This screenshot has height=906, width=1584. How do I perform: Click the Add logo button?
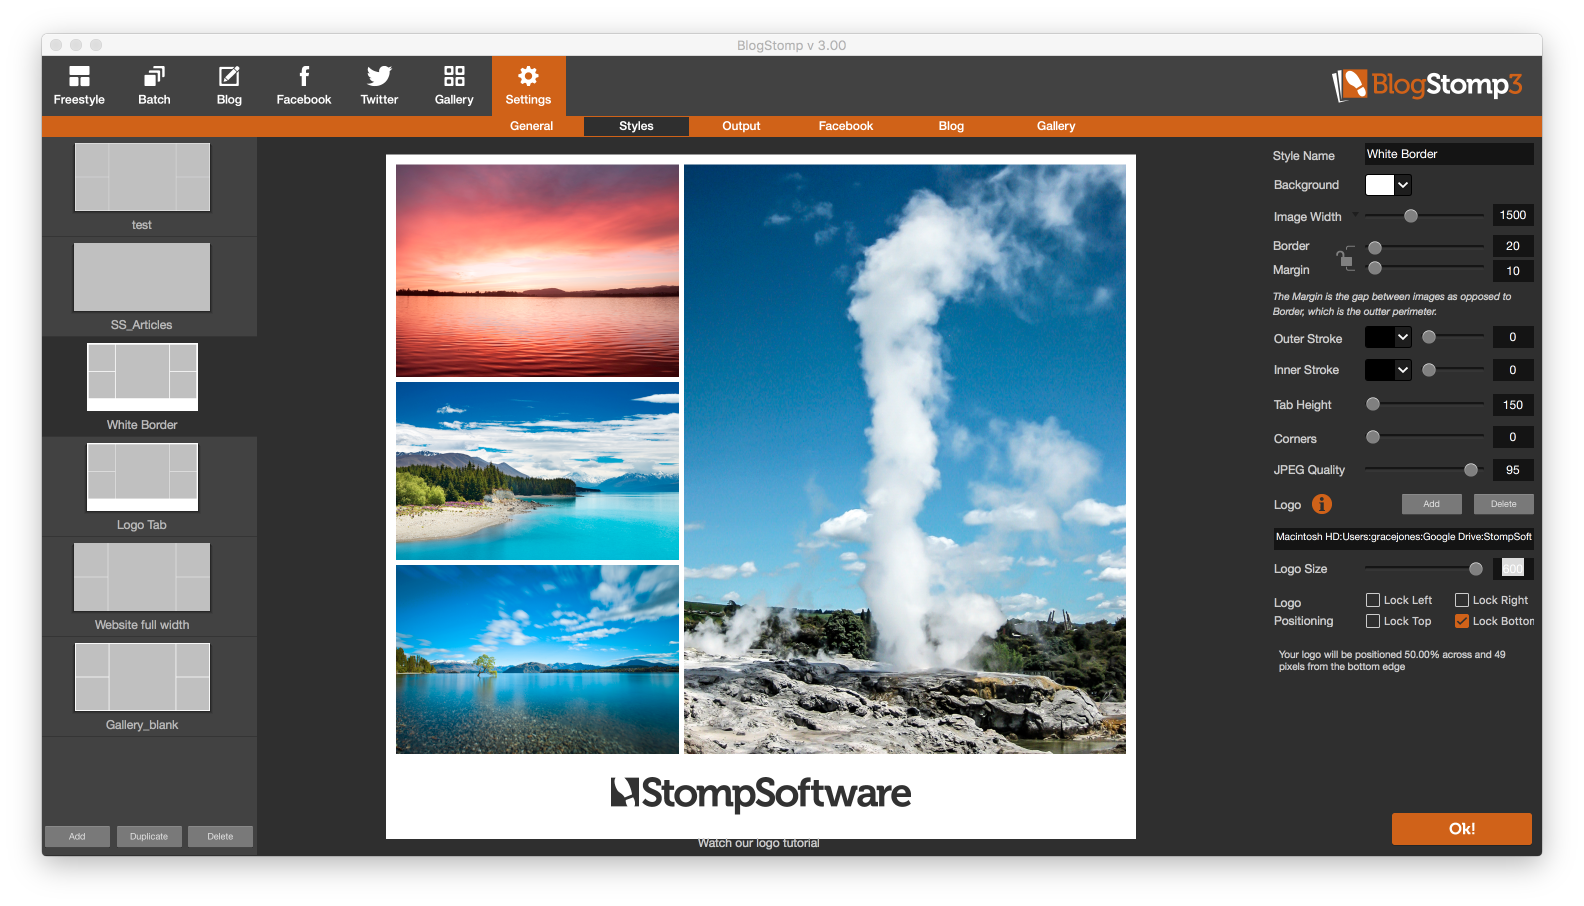pos(1432,504)
